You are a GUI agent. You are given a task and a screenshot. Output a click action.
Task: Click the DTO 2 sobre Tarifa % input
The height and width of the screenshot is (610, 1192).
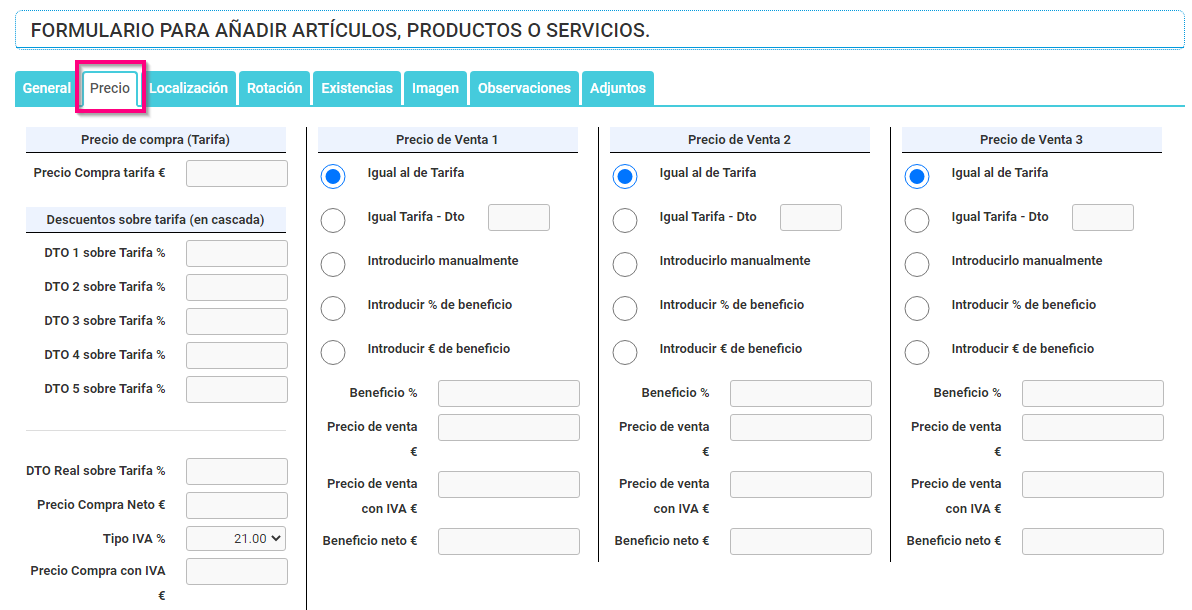click(236, 288)
